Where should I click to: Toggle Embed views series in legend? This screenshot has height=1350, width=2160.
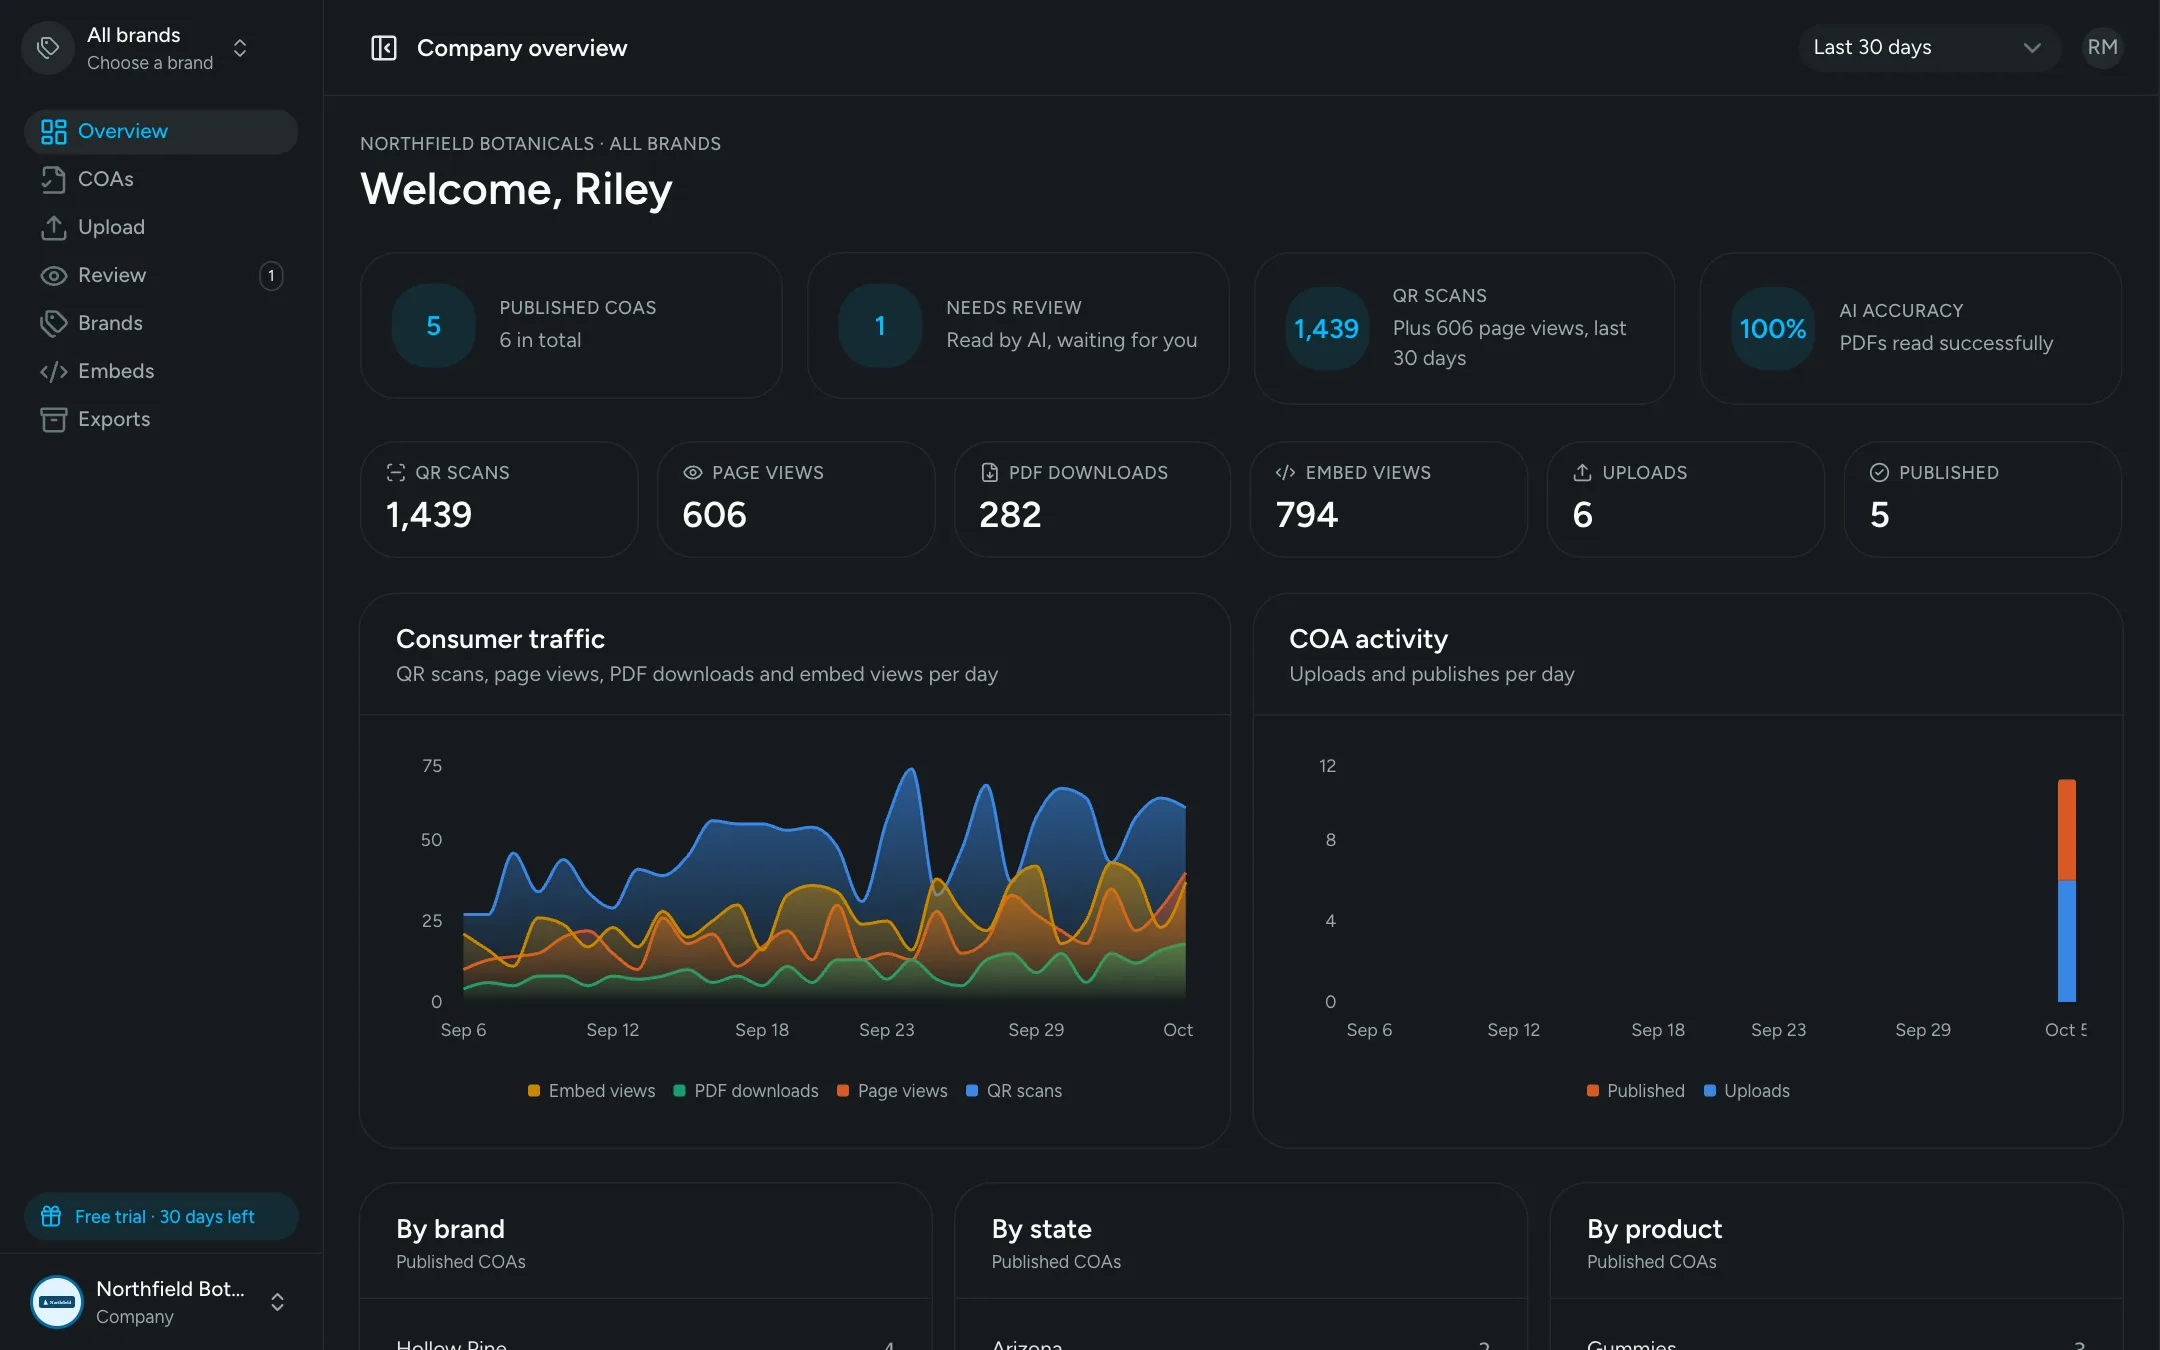(x=592, y=1091)
